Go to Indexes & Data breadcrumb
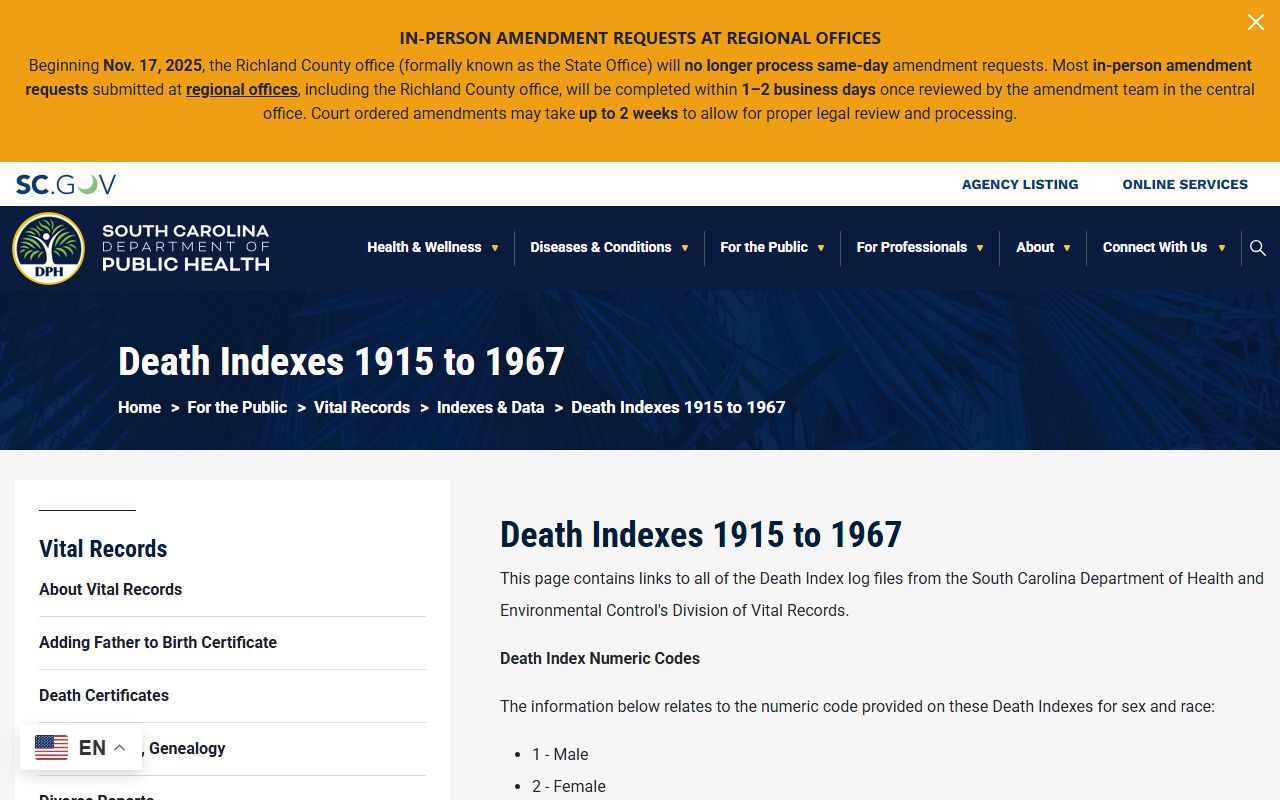1280x800 pixels. pyautogui.click(x=491, y=407)
